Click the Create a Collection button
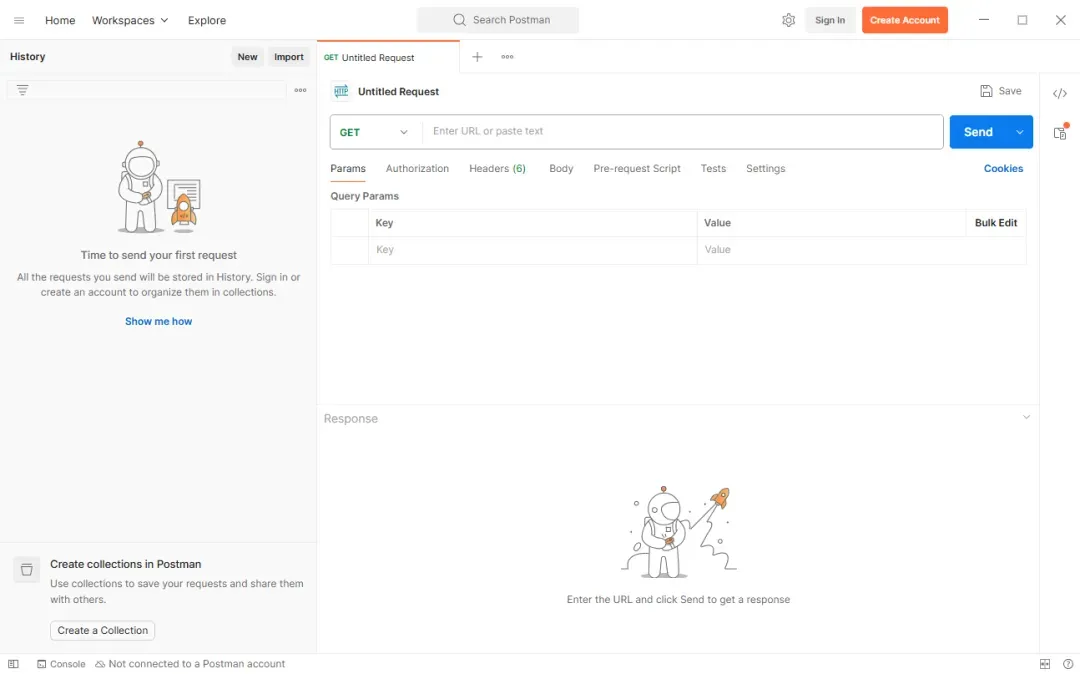The image size is (1080, 674). 103,630
